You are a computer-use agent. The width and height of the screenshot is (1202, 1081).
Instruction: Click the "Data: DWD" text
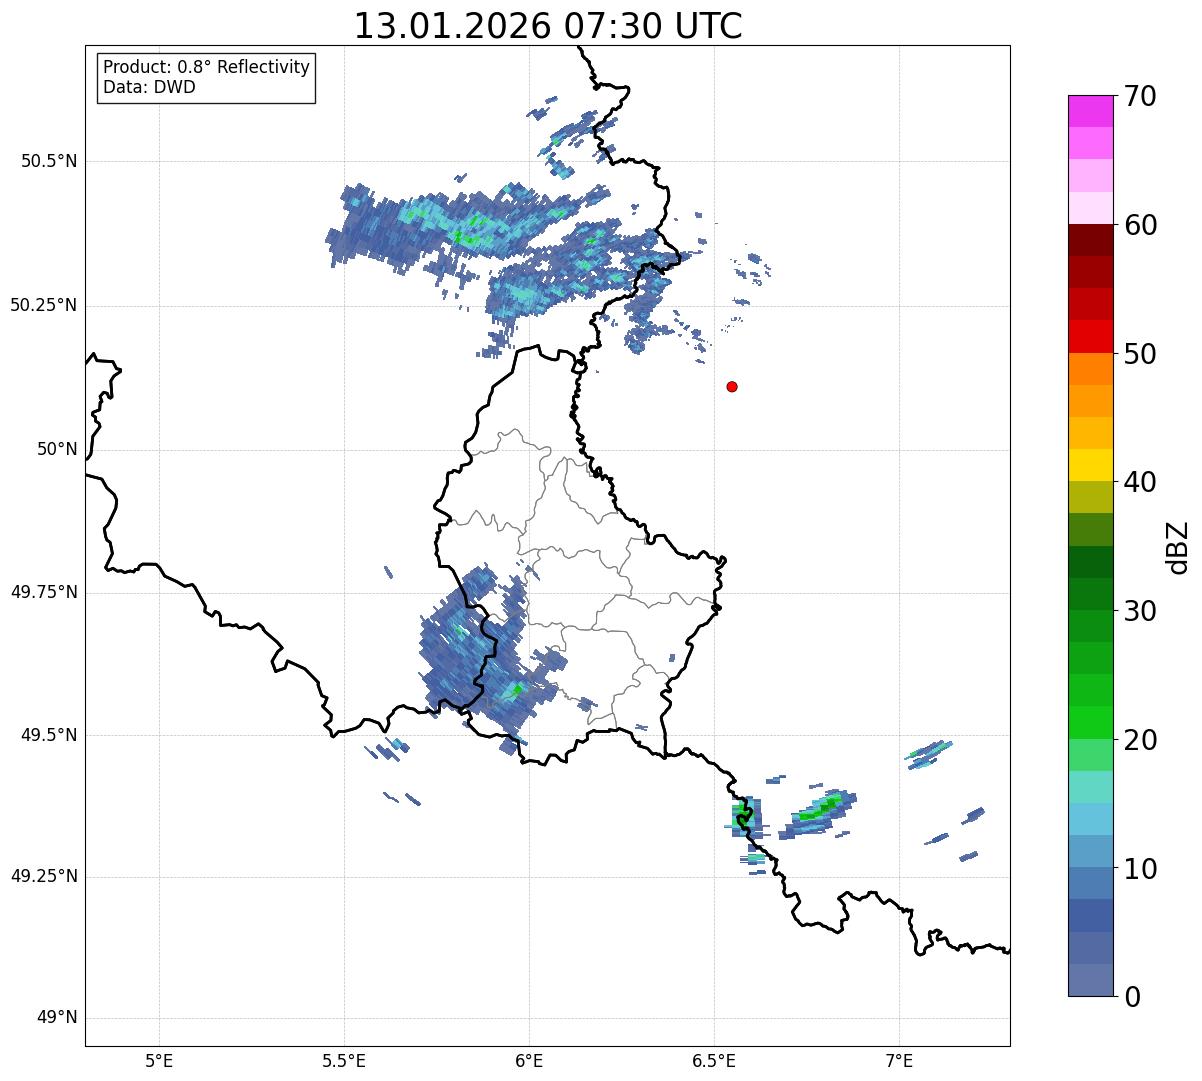[x=149, y=87]
